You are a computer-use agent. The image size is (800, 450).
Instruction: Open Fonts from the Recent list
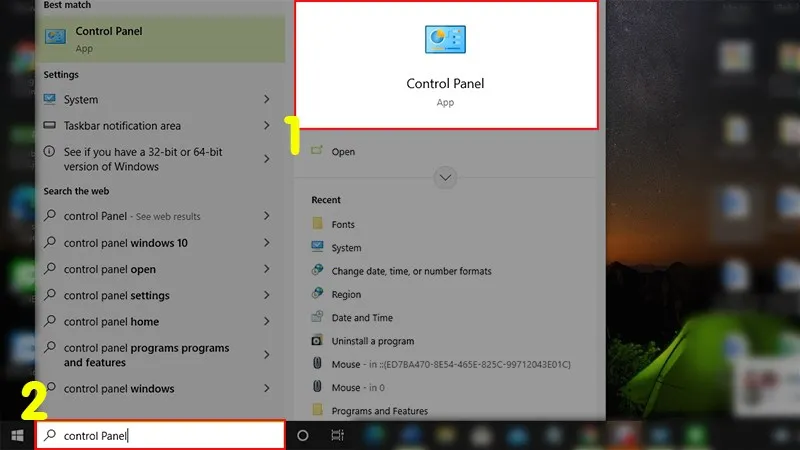point(343,224)
